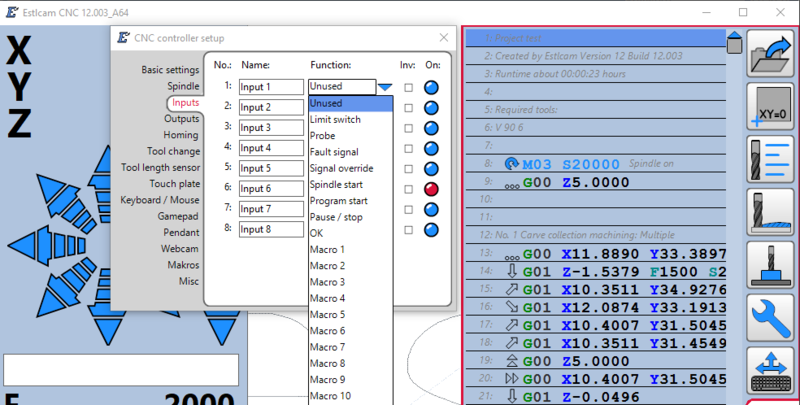Open the Makros tab
The image size is (800, 405).
183,265
